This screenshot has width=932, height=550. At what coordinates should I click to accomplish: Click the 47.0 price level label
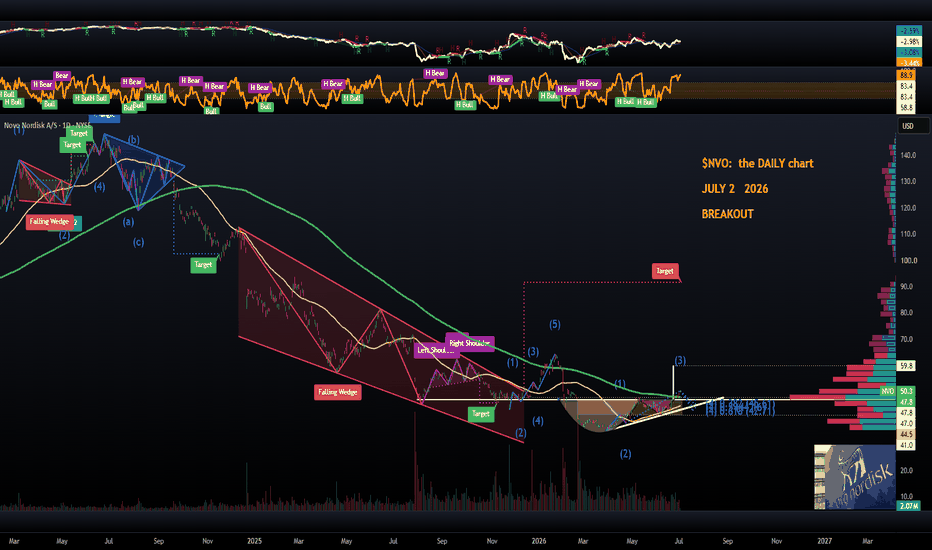tap(906, 423)
